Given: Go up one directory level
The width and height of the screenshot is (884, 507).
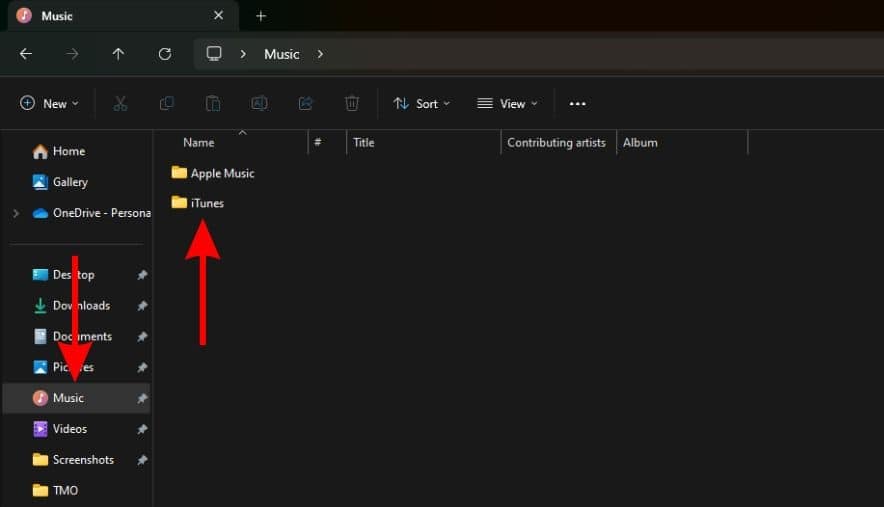Looking at the screenshot, I should [118, 54].
